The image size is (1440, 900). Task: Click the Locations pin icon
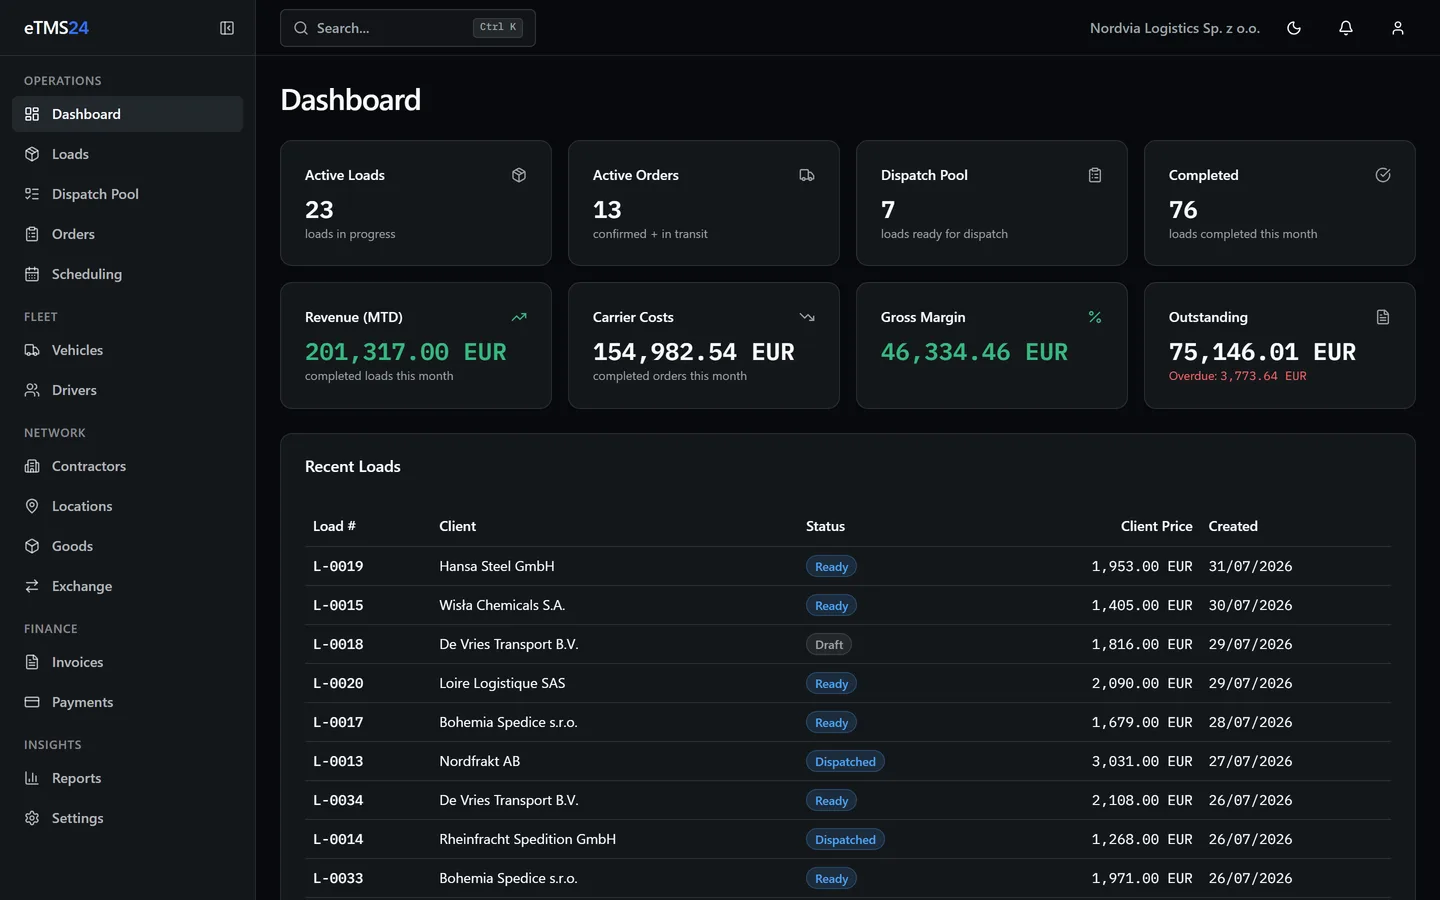[x=32, y=506]
